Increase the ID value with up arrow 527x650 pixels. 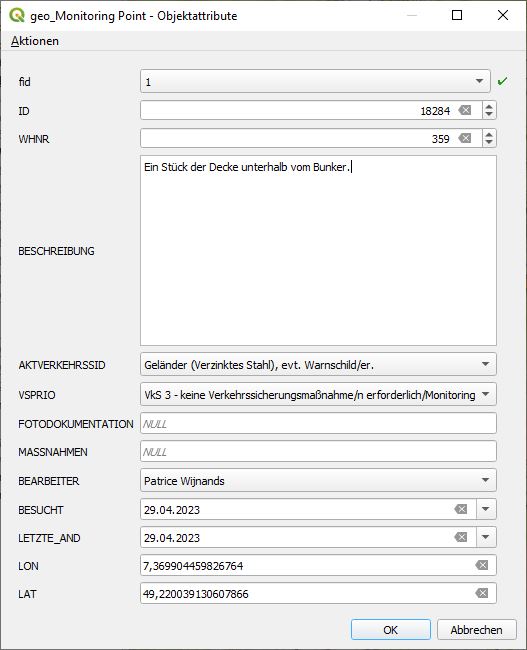coord(489,106)
